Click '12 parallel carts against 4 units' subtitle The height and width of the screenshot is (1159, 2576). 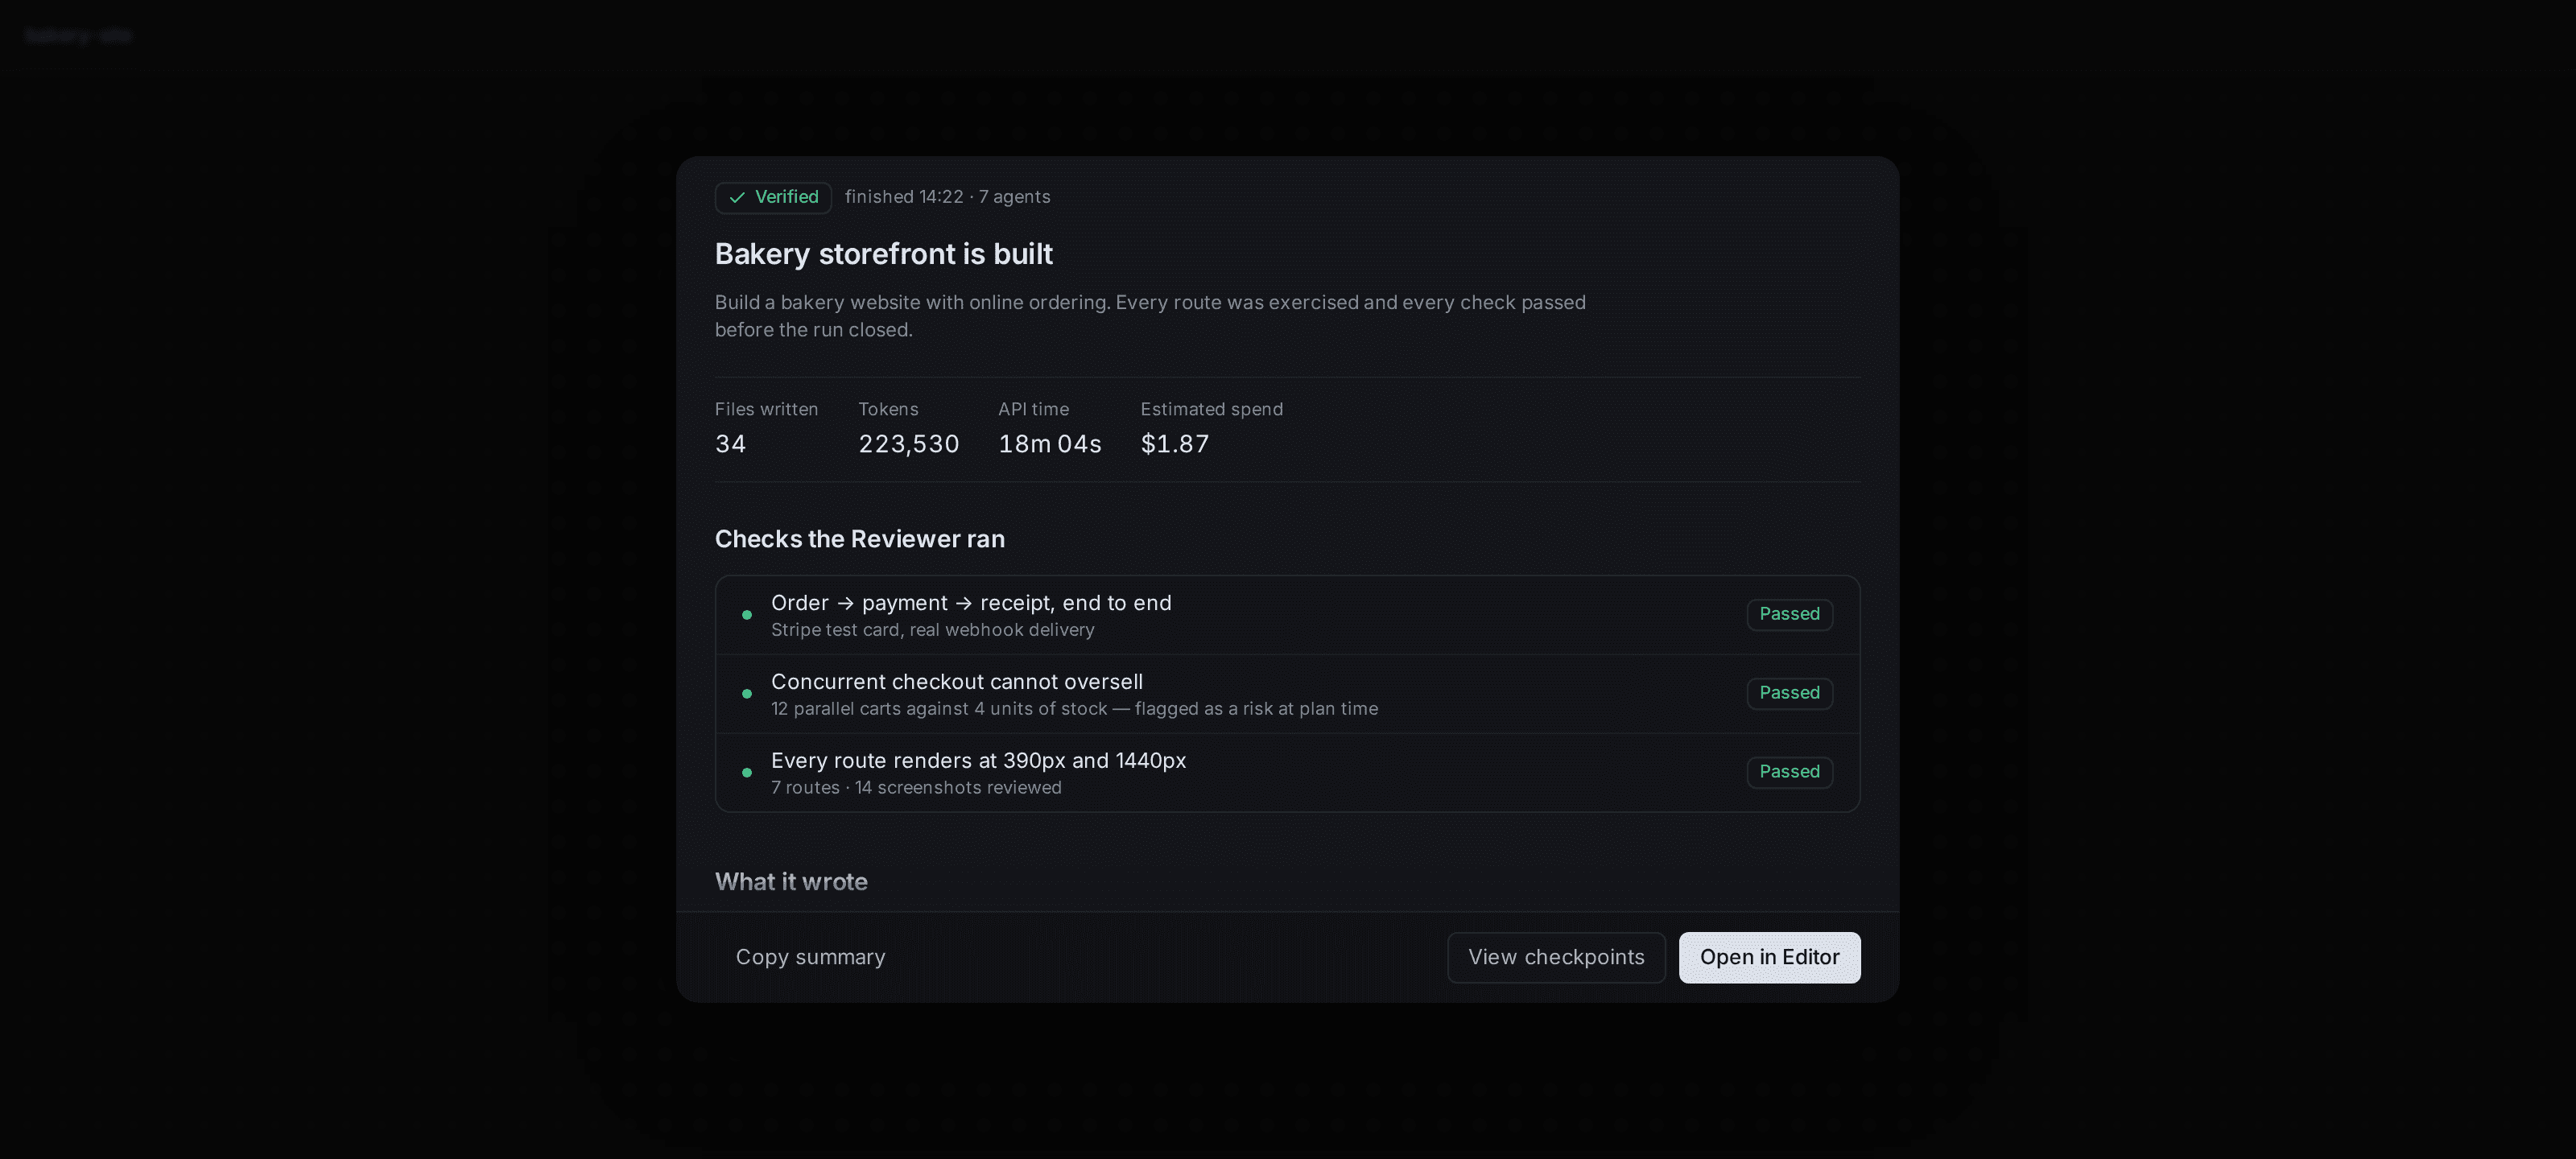click(1074, 709)
